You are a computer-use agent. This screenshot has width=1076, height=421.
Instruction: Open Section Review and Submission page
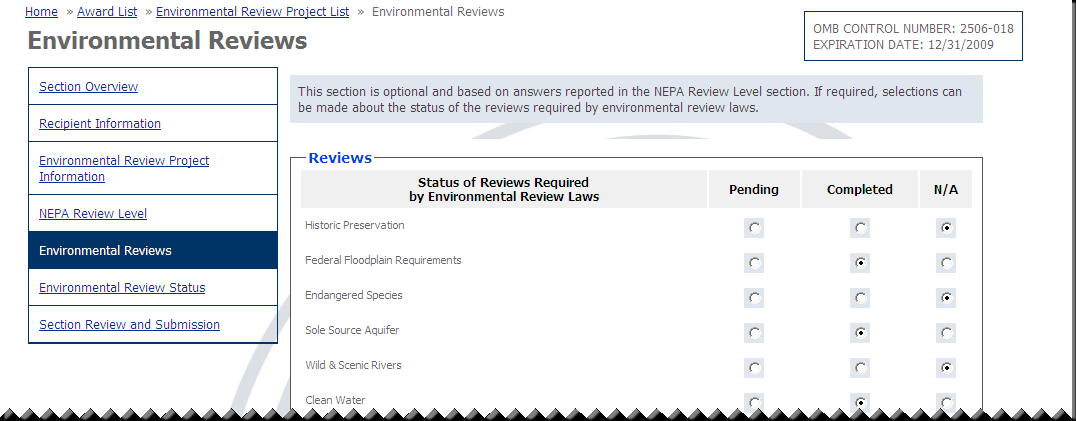pyautogui.click(x=129, y=325)
